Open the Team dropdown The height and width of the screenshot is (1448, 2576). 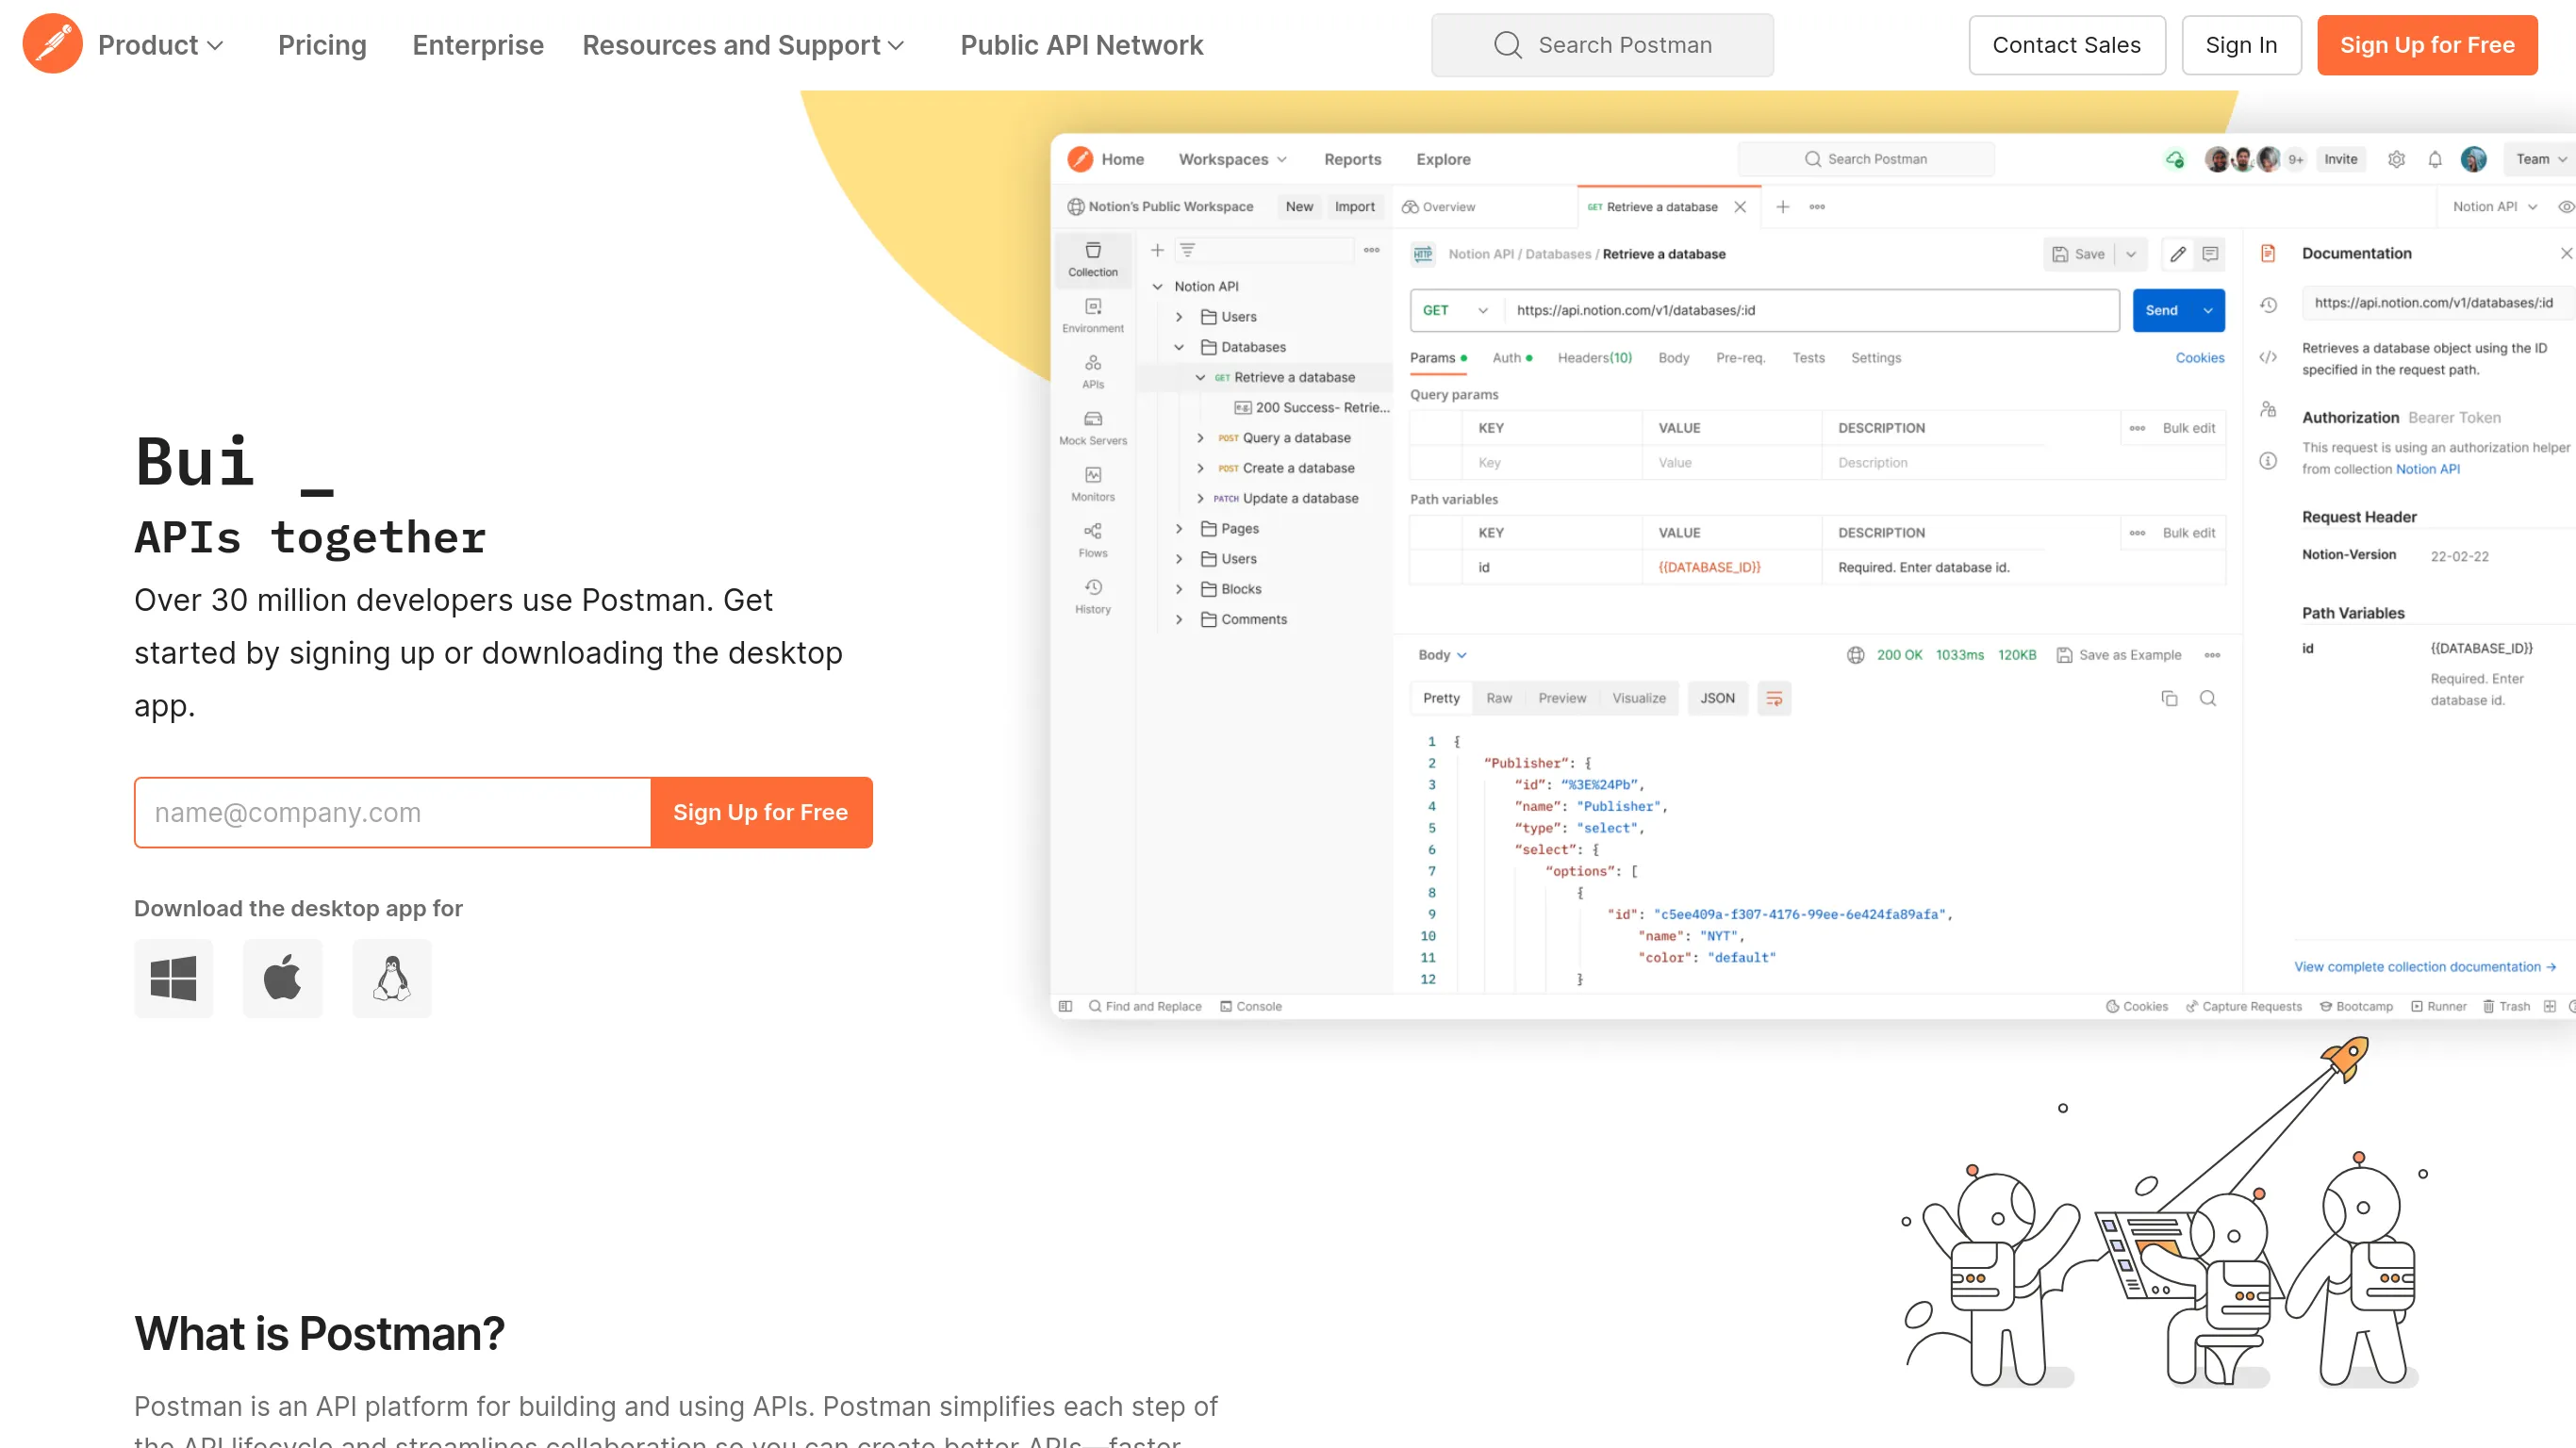(2540, 159)
